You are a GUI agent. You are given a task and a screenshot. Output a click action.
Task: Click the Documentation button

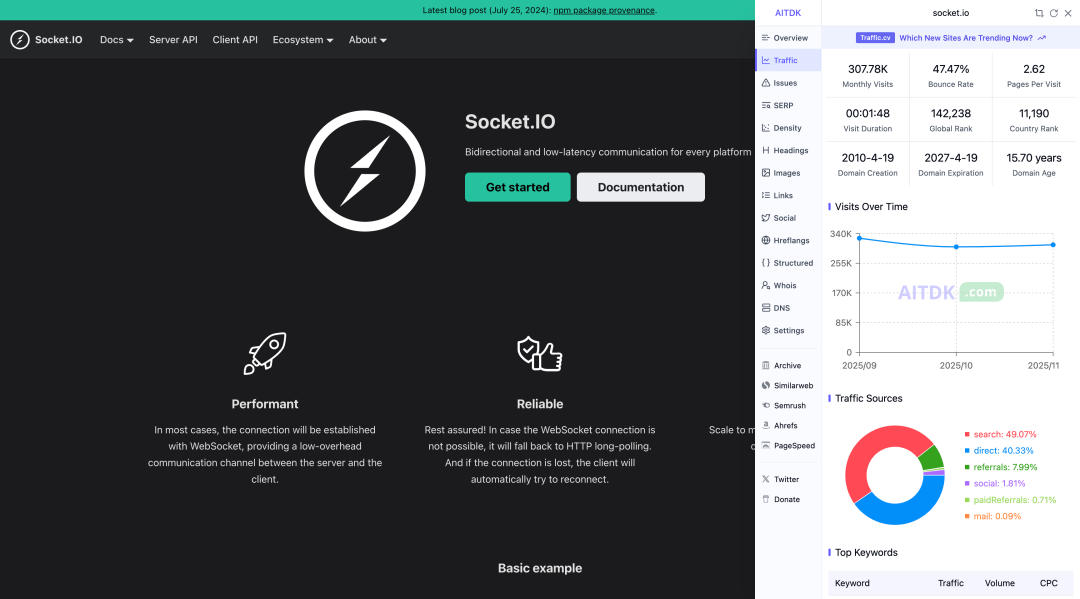[641, 187]
